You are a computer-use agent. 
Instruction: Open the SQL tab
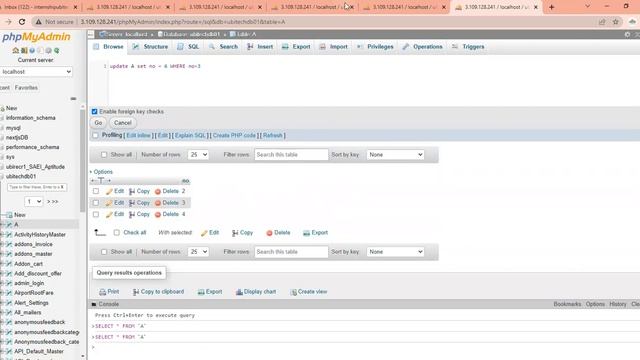tap(188, 47)
